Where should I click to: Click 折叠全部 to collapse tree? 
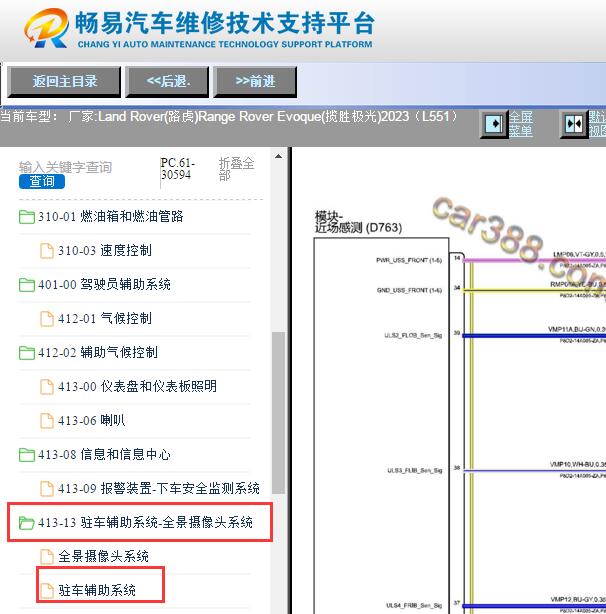pyautogui.click(x=236, y=169)
